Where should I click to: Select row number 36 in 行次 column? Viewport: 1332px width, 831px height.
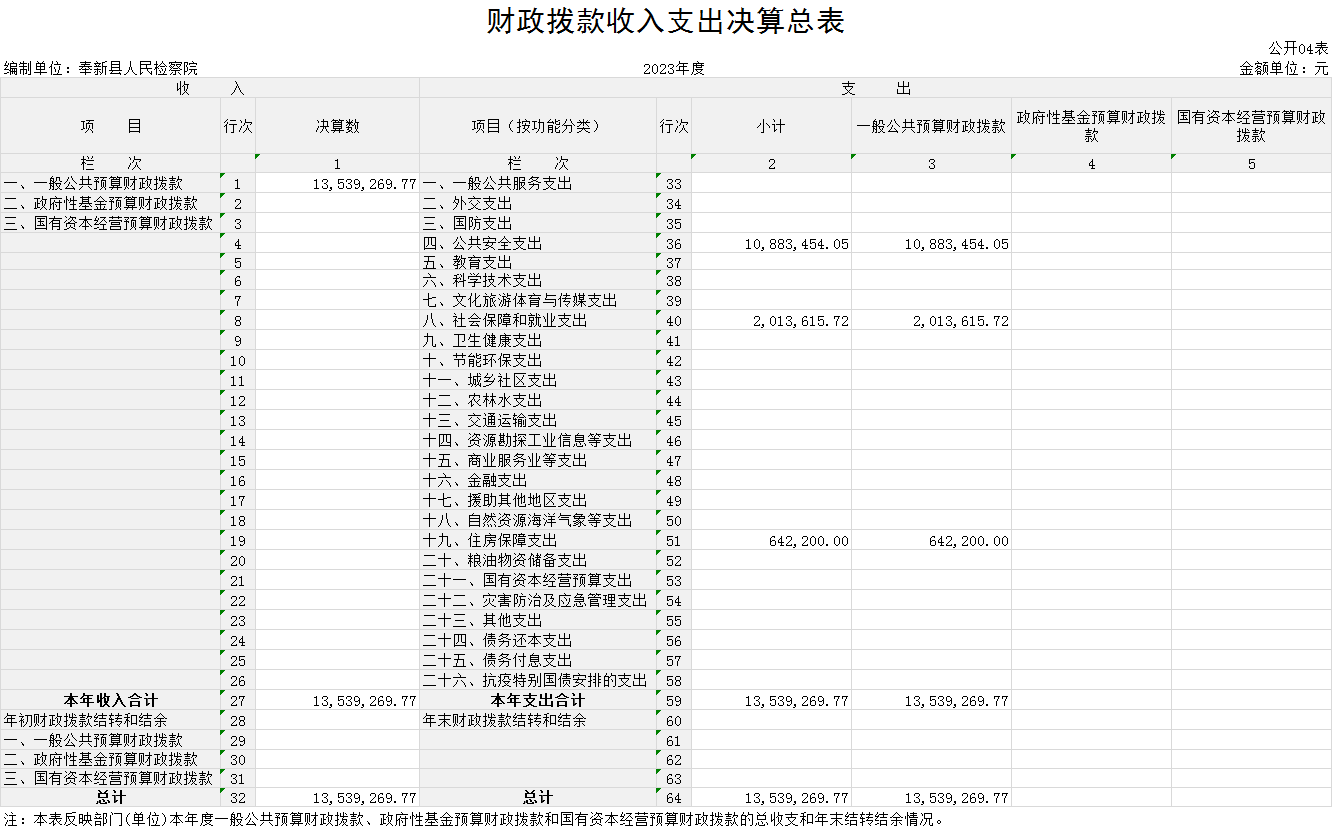(674, 244)
